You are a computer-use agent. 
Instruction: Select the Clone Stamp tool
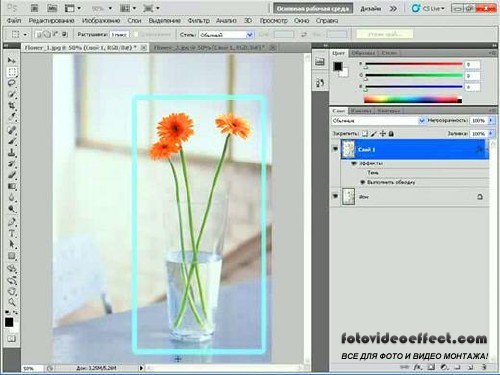pos(12,152)
